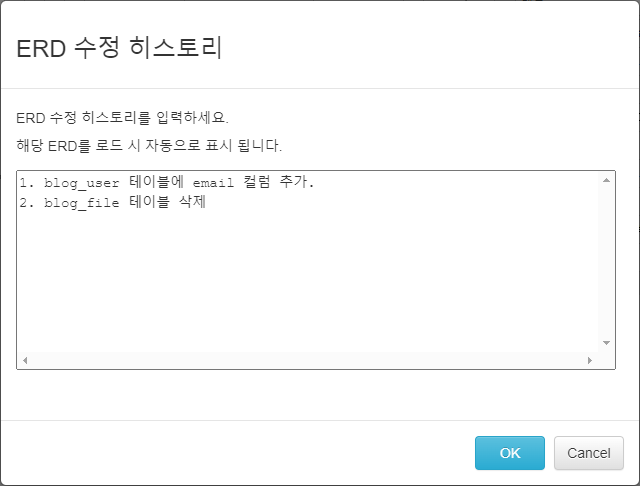Click the "ERD 수정 히스토리" dialog title

(x=119, y=48)
